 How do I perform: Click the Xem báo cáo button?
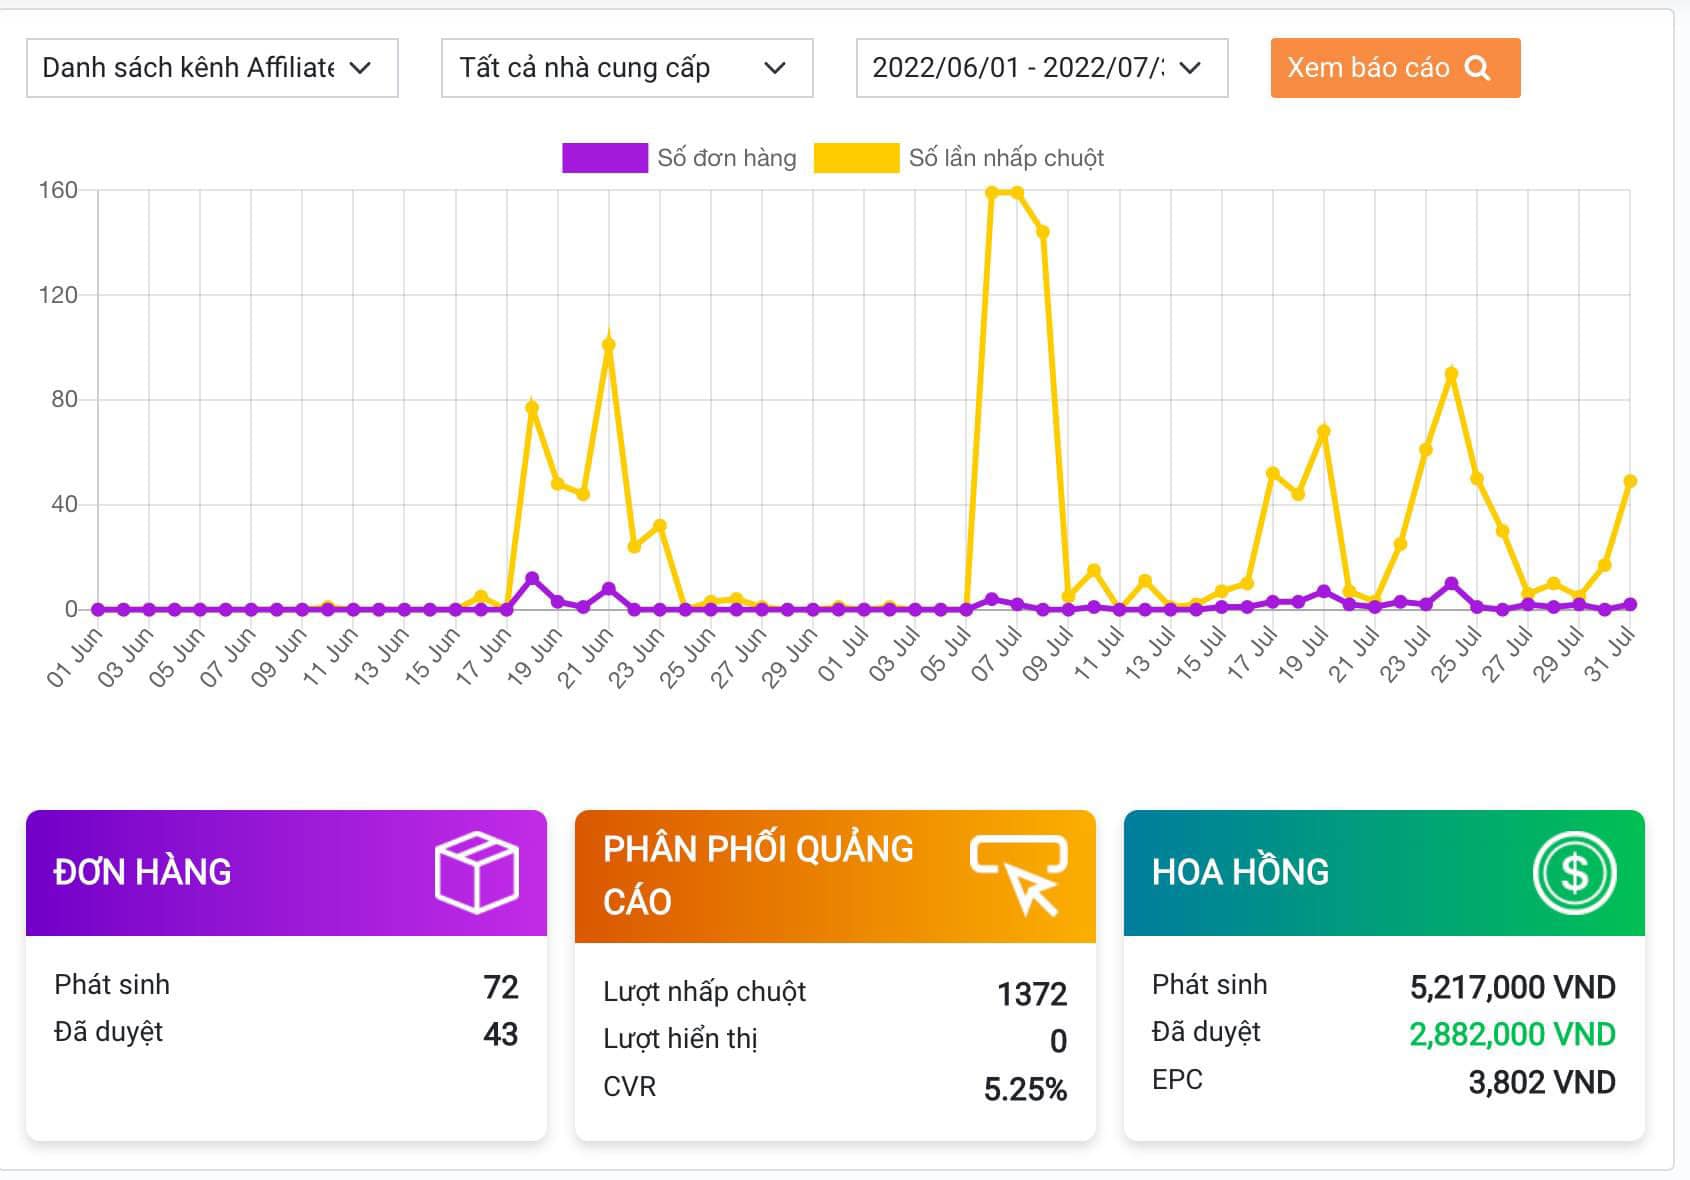coord(1395,68)
